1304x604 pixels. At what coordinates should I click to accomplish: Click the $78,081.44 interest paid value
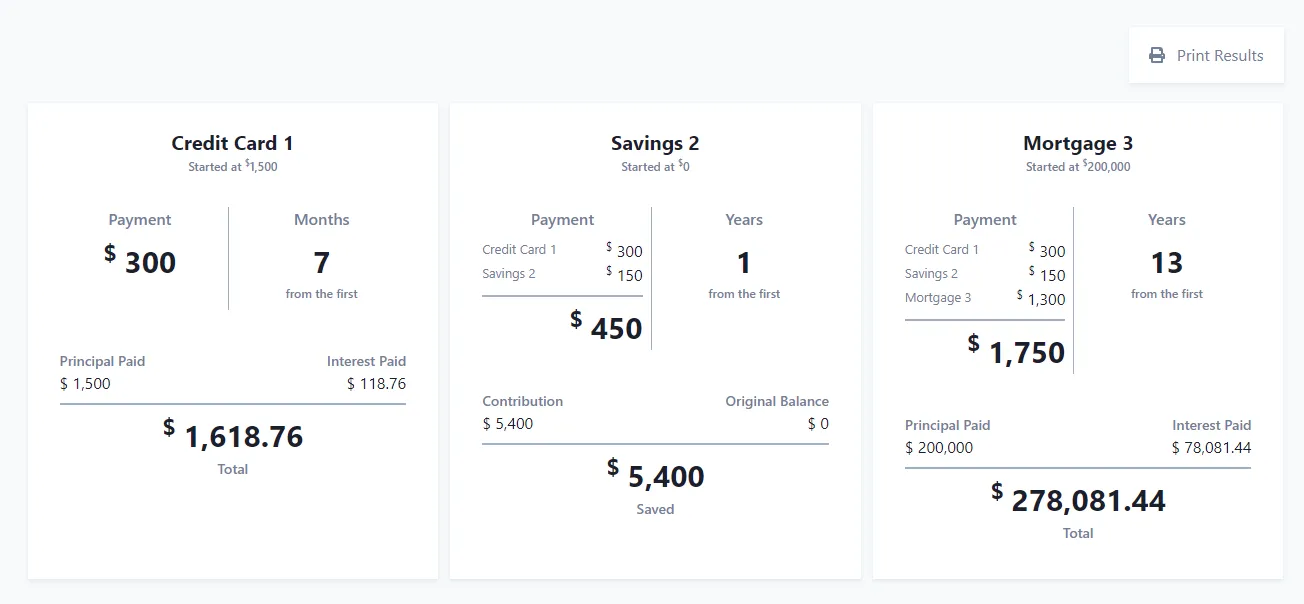click(1211, 447)
